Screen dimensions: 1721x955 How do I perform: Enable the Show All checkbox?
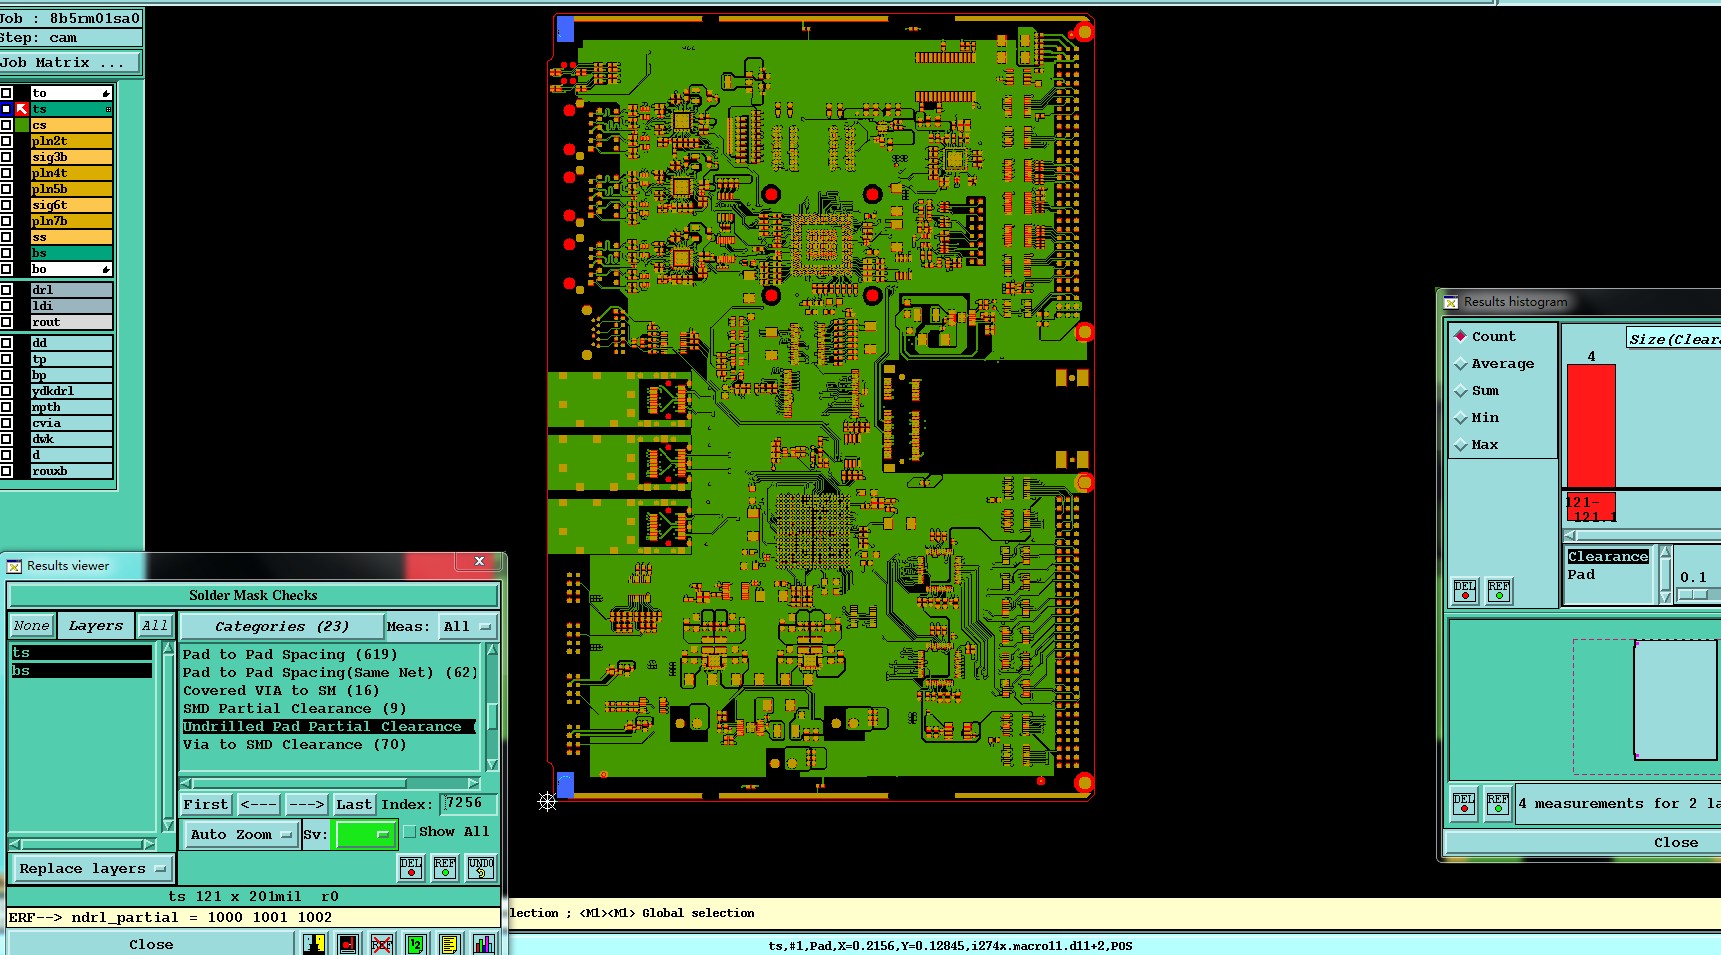[x=410, y=832]
